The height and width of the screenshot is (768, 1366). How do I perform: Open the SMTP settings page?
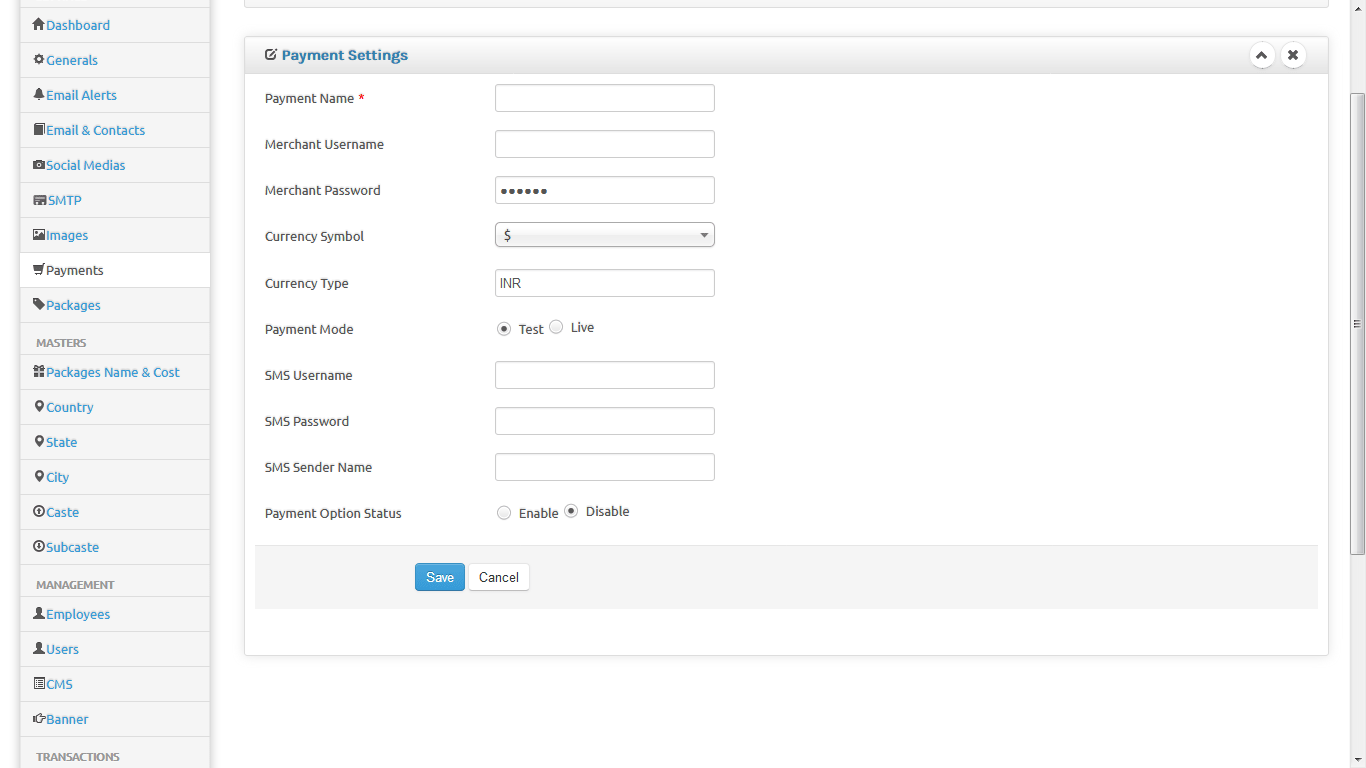(65, 200)
